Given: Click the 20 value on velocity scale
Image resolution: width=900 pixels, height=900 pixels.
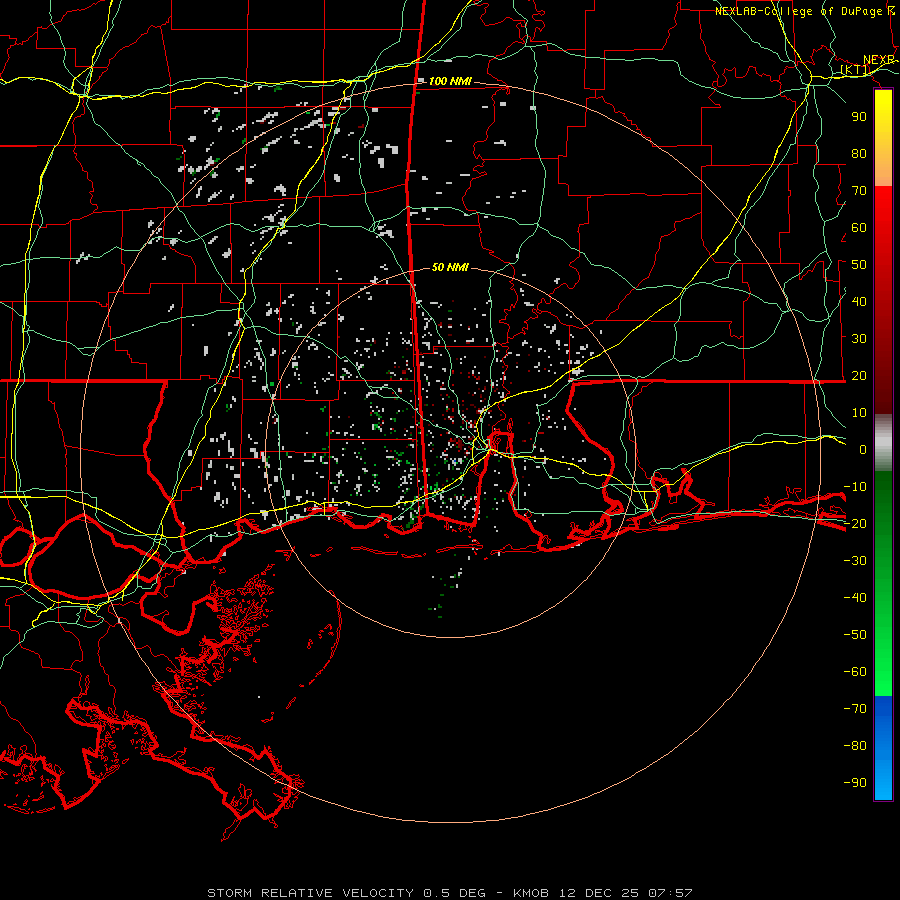Looking at the screenshot, I should [x=859, y=375].
